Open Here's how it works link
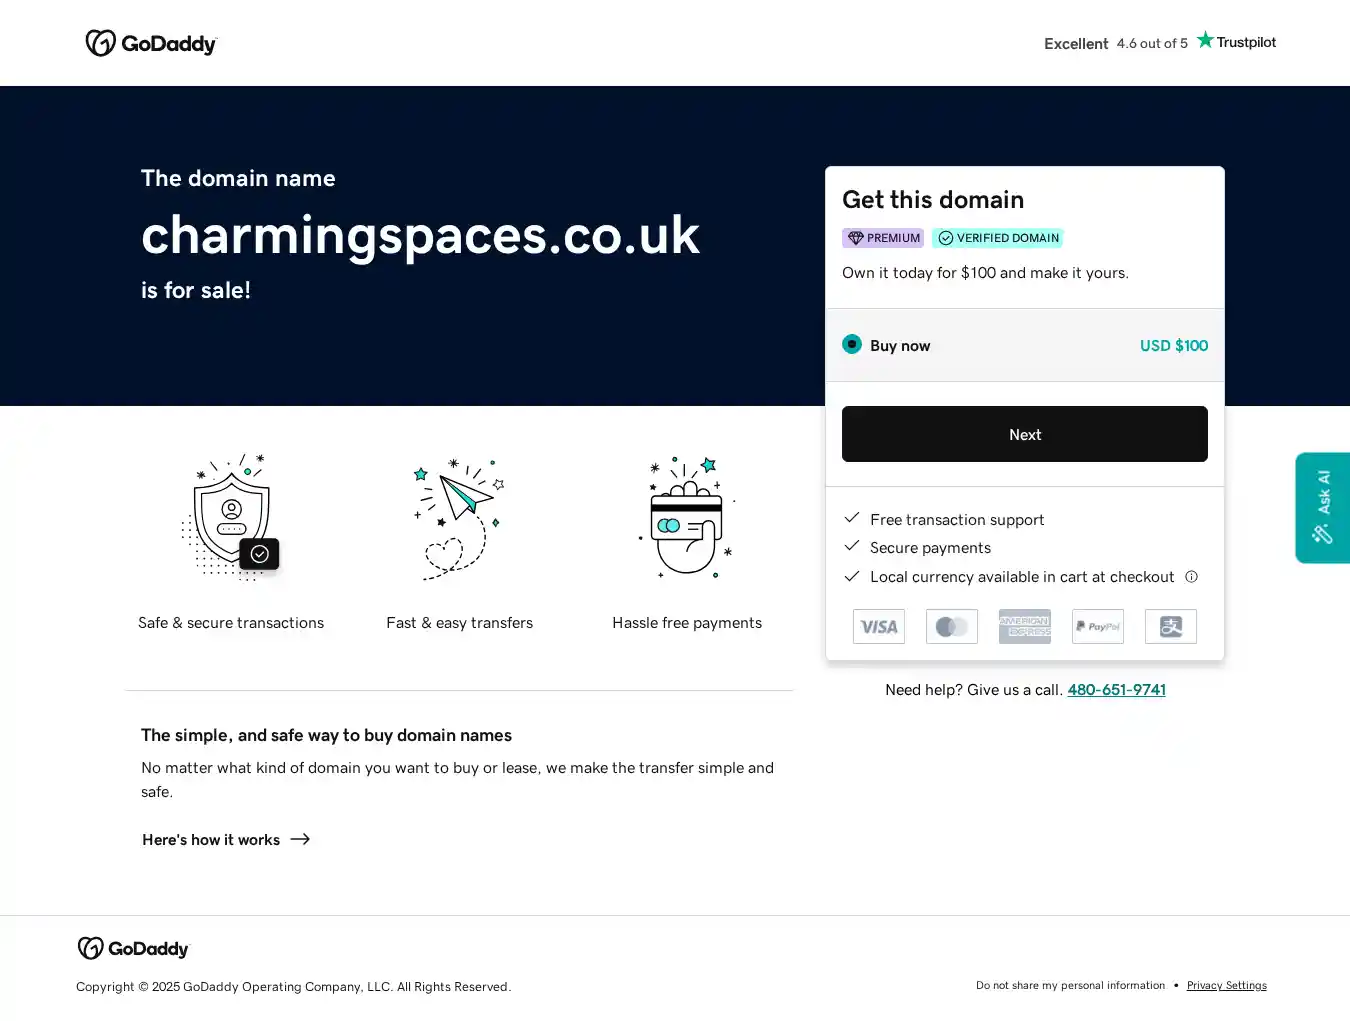1350x1021 pixels. (x=211, y=840)
